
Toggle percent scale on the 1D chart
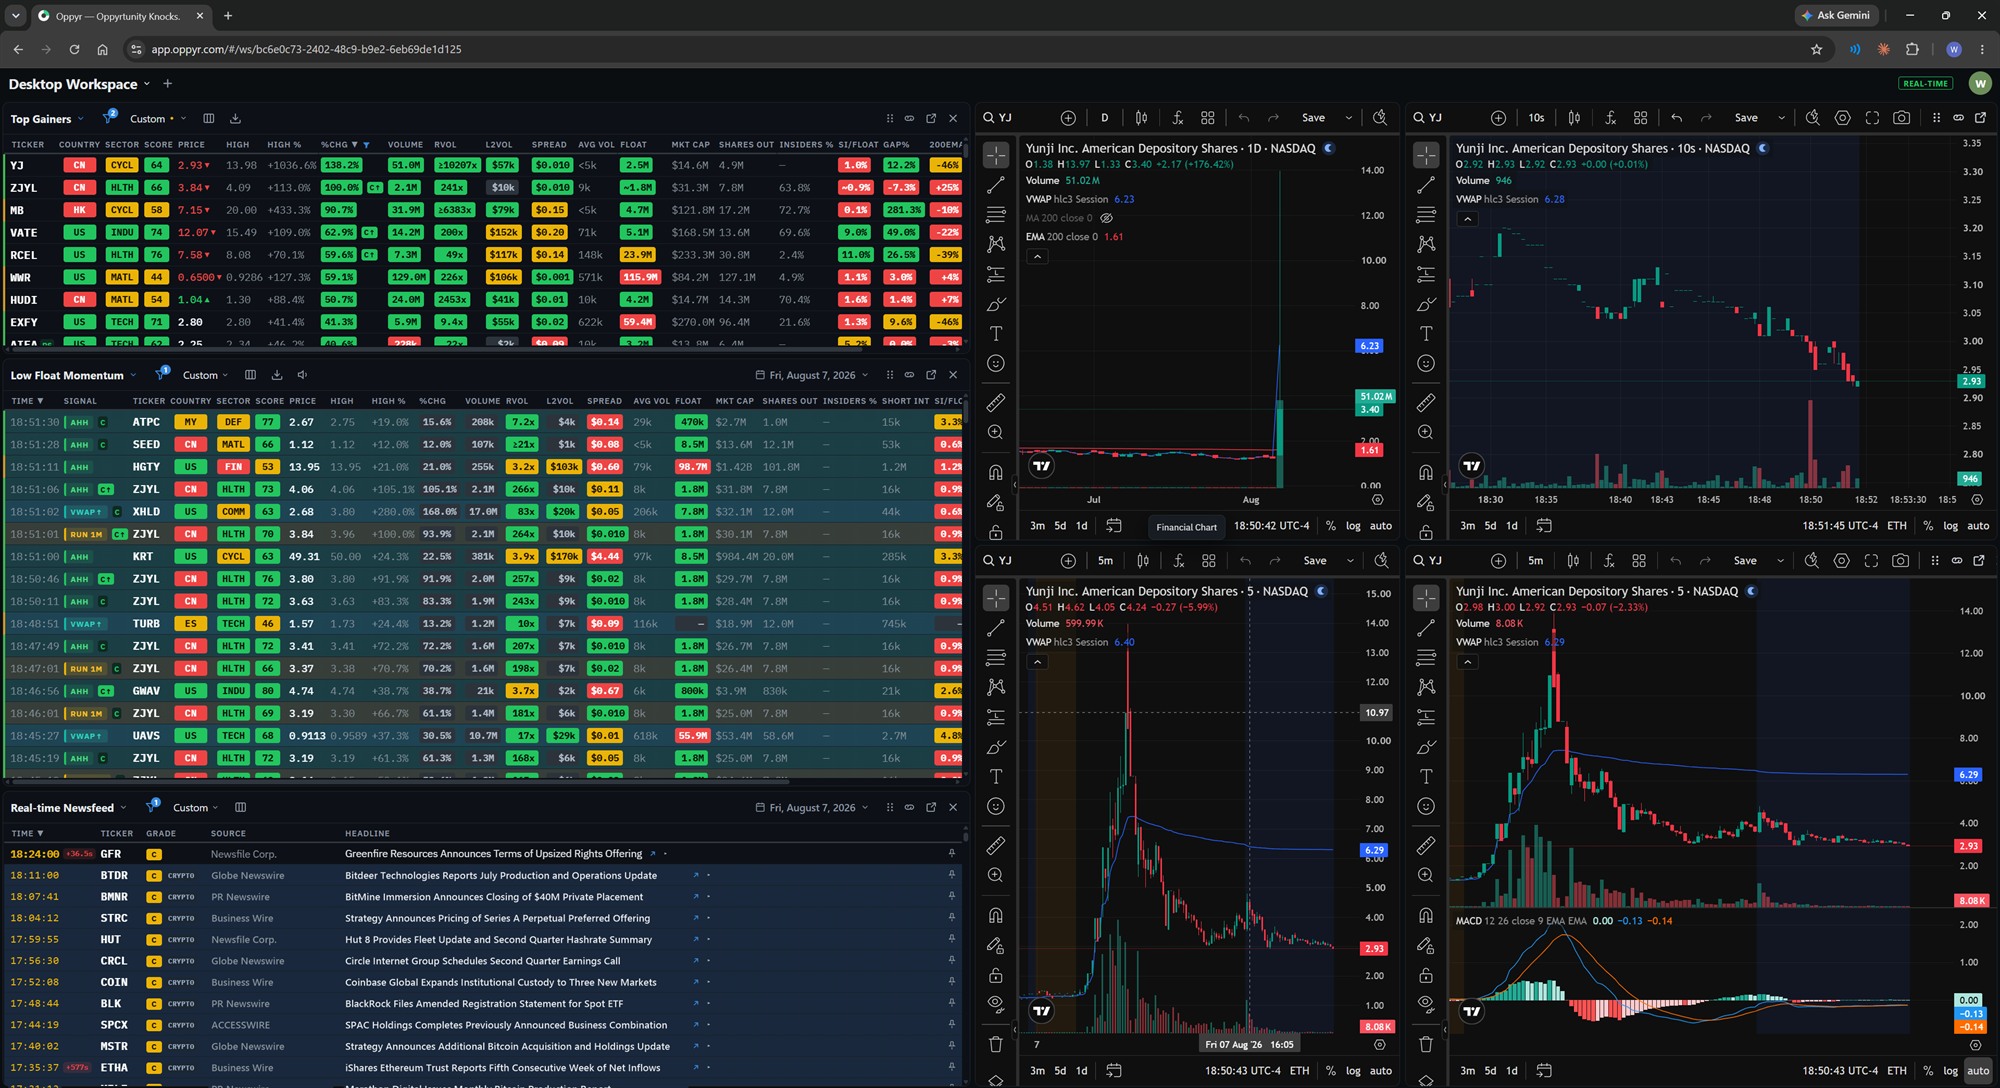(1331, 526)
